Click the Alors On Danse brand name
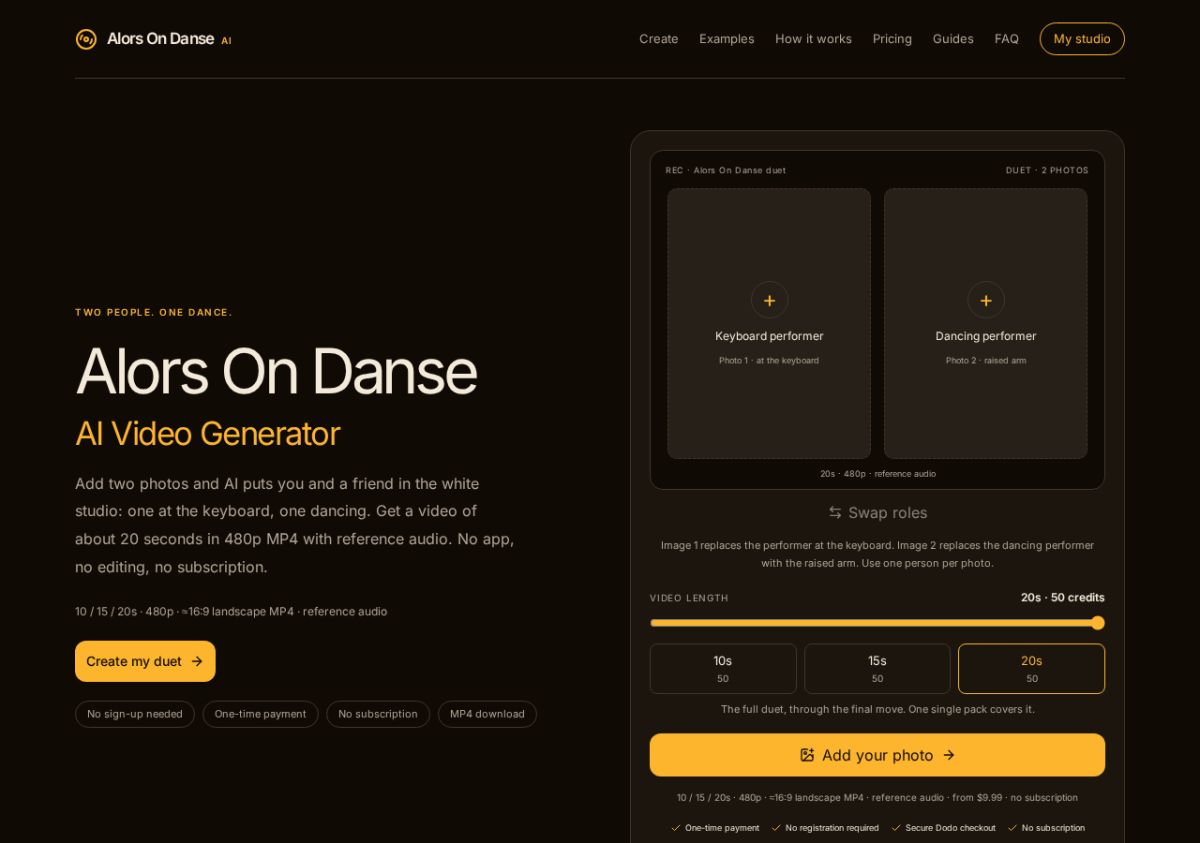Image resolution: width=1200 pixels, height=843 pixels. tap(160, 39)
